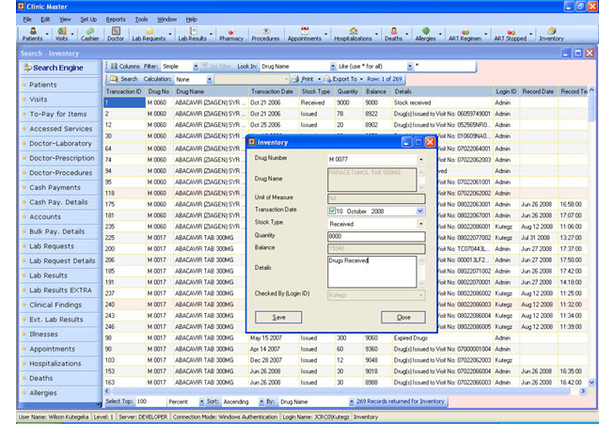Select Lab Results EXTRA in sidebar

tap(60, 290)
